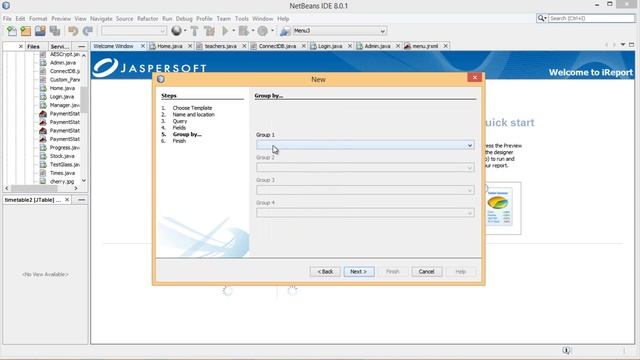Close the Login.java editor tab
The width and height of the screenshot is (640, 360).
350,46
